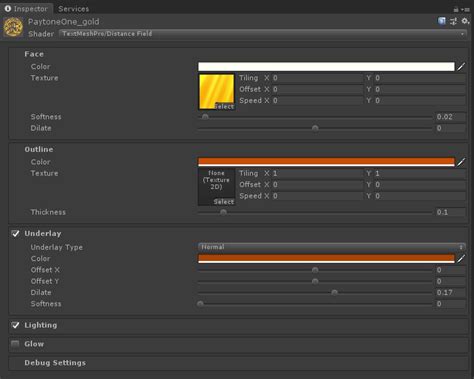Click the PaytoneOne_gold material preview icon
Viewport: 474px width, 379px height.
click(13, 27)
